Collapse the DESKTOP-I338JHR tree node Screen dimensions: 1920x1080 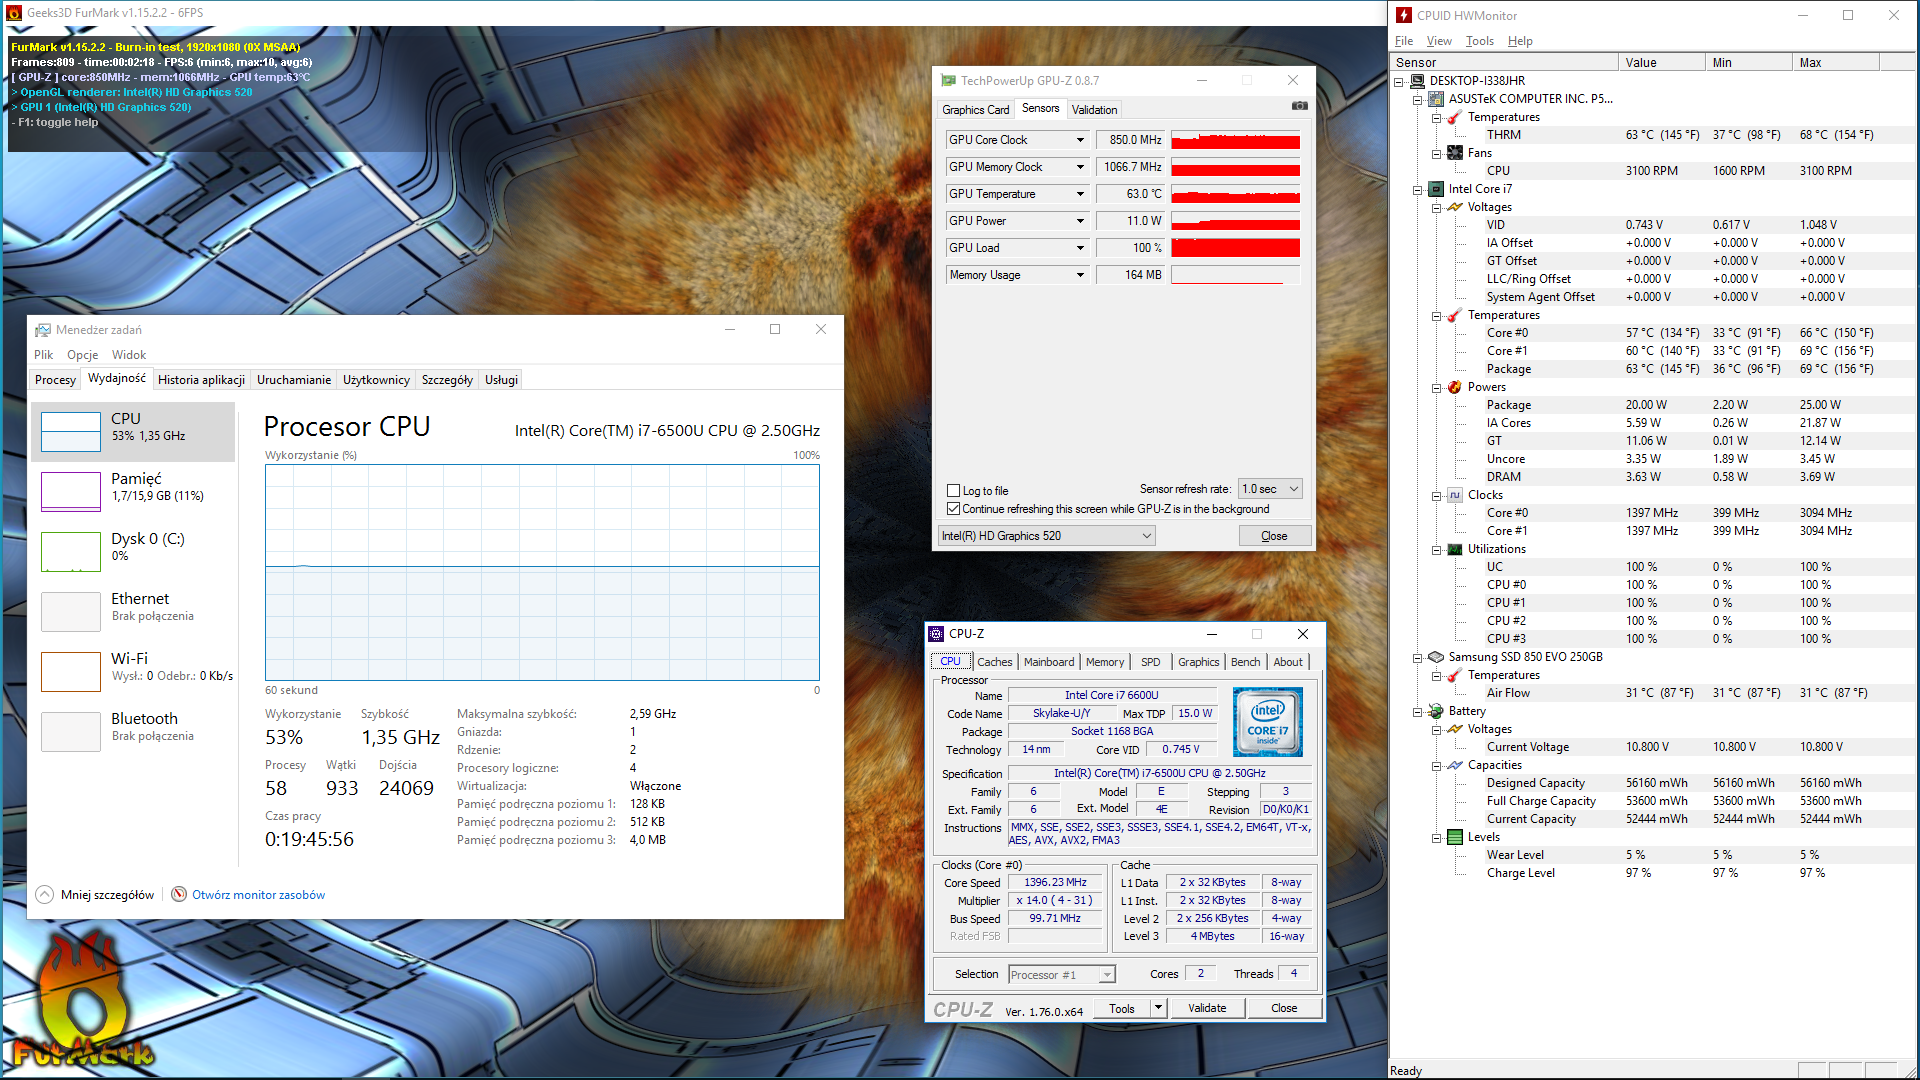pyautogui.click(x=1399, y=82)
